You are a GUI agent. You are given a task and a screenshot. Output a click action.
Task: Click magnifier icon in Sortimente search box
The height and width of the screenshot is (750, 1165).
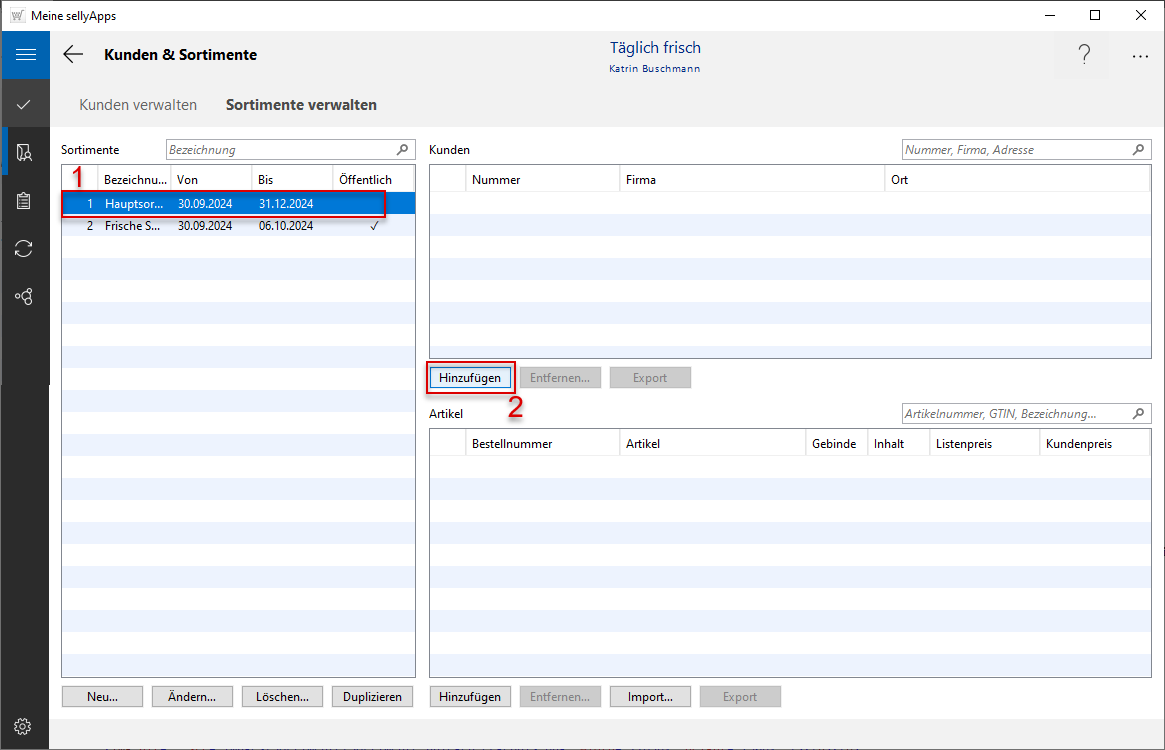point(403,150)
